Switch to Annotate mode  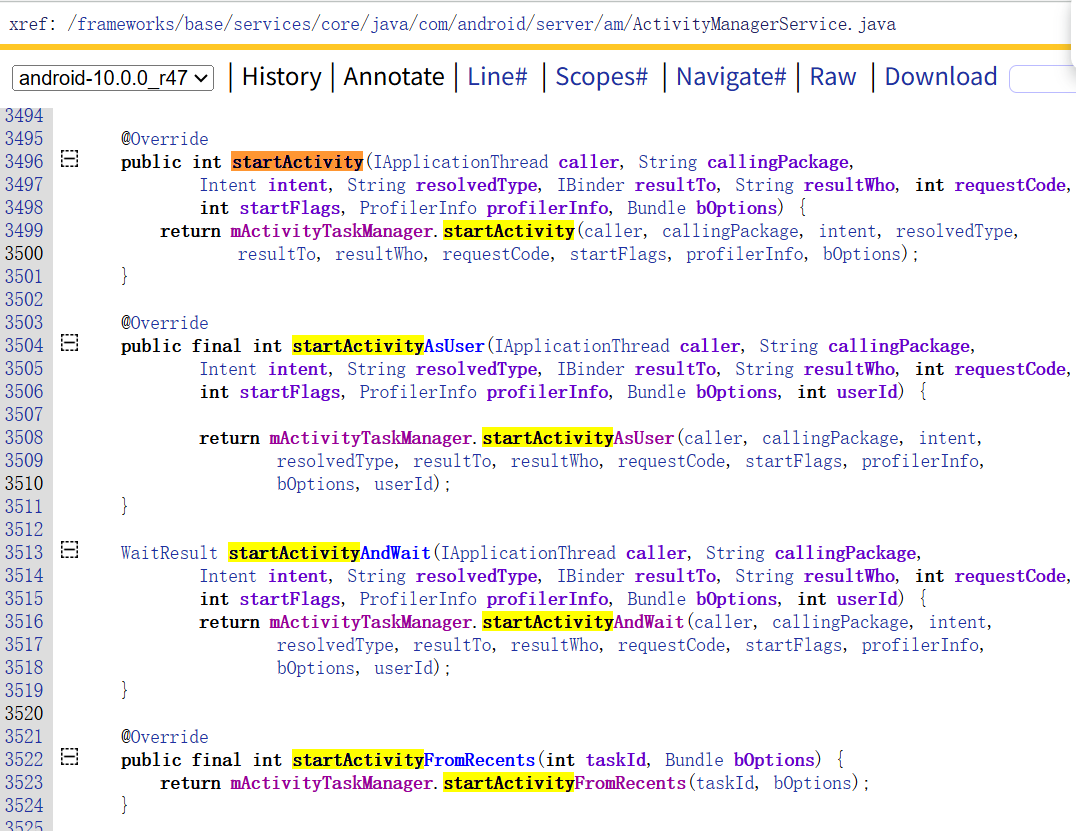(393, 77)
